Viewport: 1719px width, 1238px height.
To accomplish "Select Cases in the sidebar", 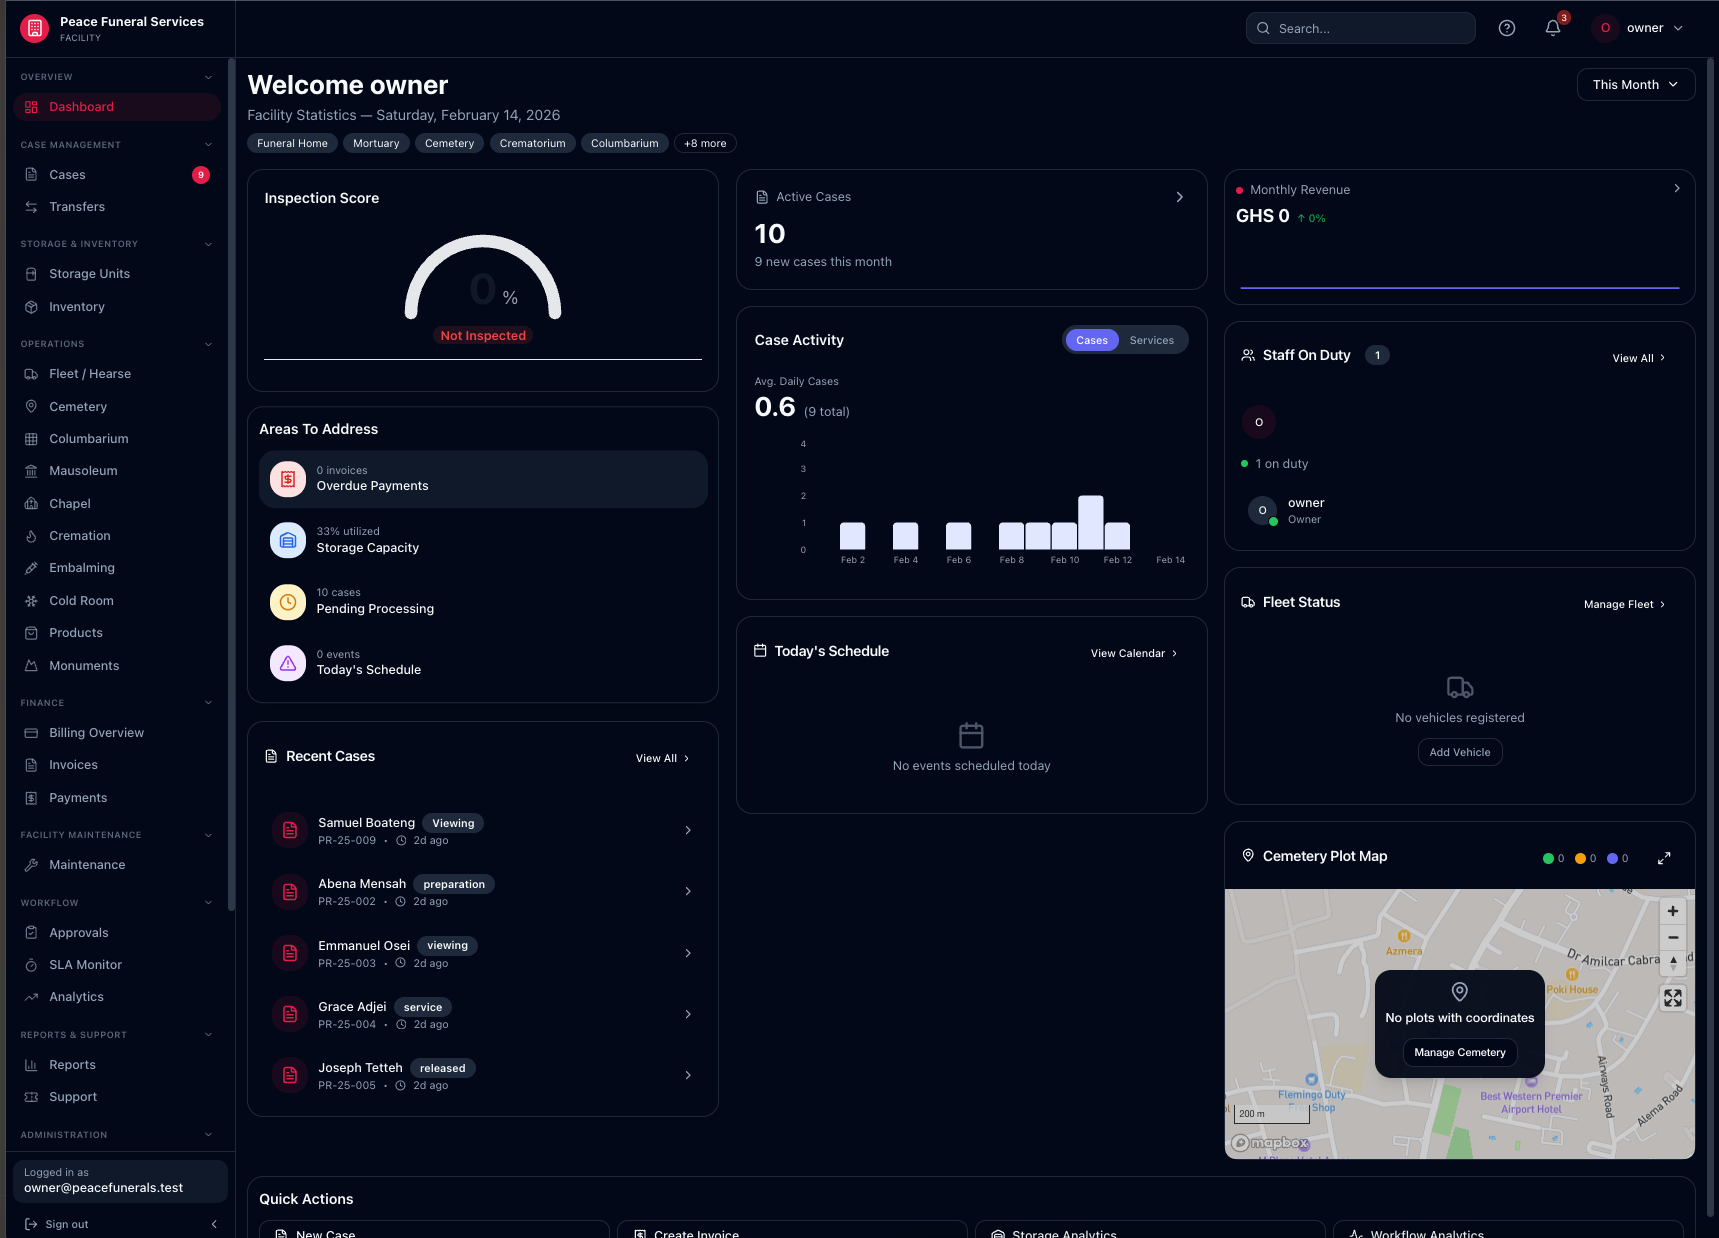I will tap(66, 174).
